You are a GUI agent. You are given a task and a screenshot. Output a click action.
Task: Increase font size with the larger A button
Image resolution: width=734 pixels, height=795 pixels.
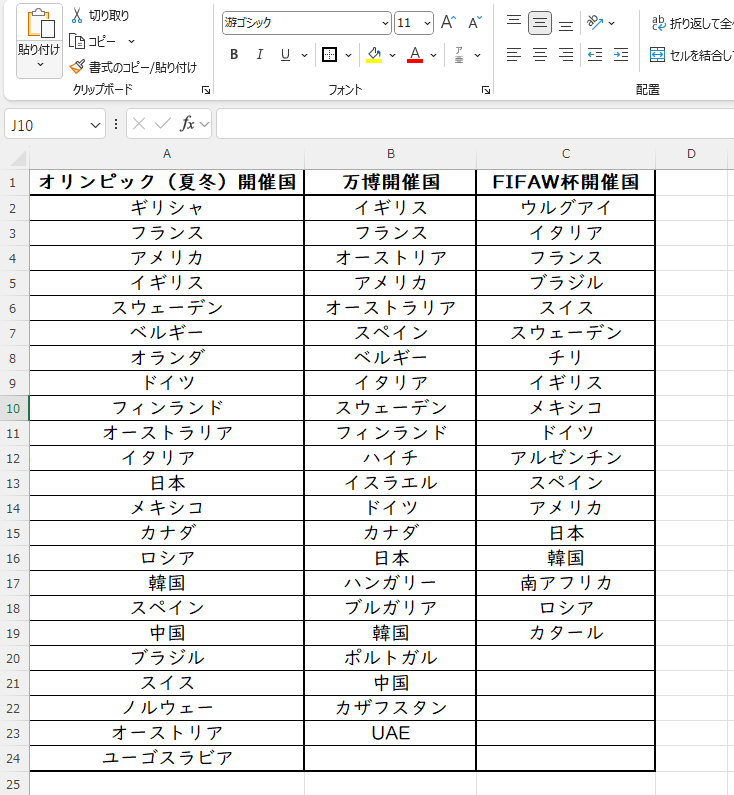point(448,22)
